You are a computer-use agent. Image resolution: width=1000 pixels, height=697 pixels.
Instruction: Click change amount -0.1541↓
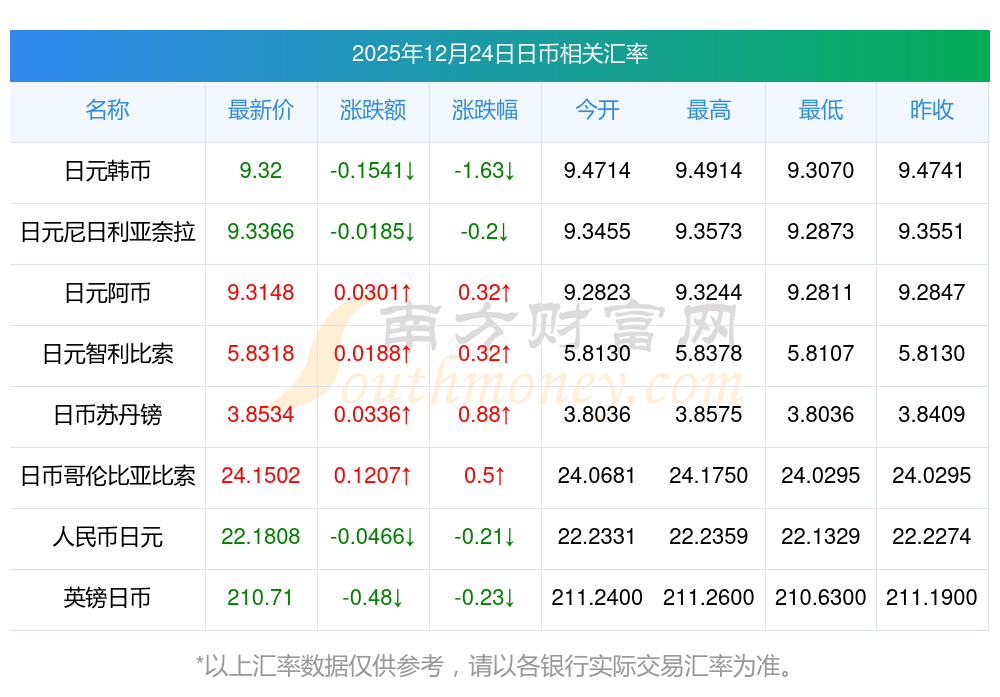click(372, 170)
